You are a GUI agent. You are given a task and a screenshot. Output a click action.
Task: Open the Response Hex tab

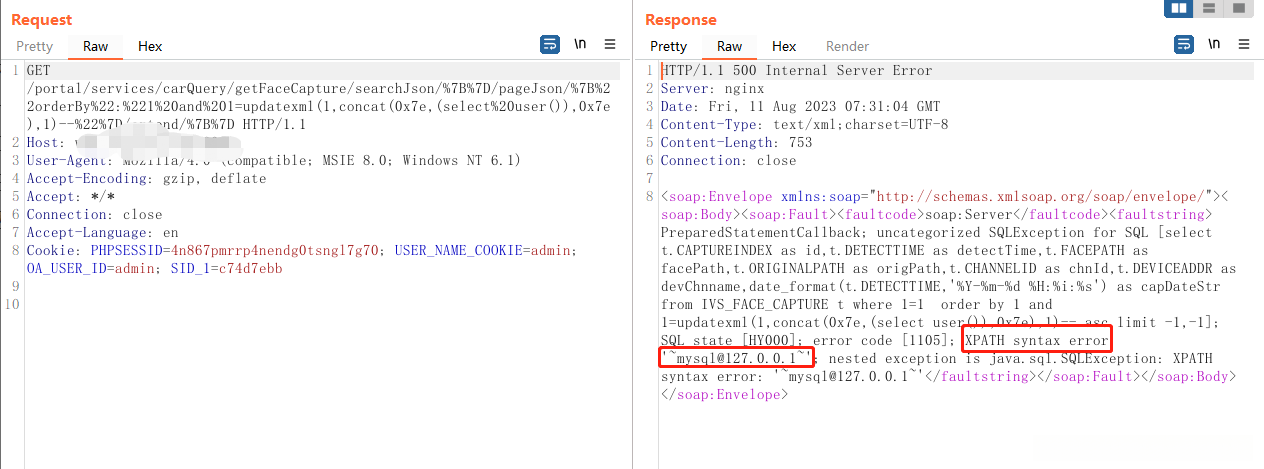[784, 46]
